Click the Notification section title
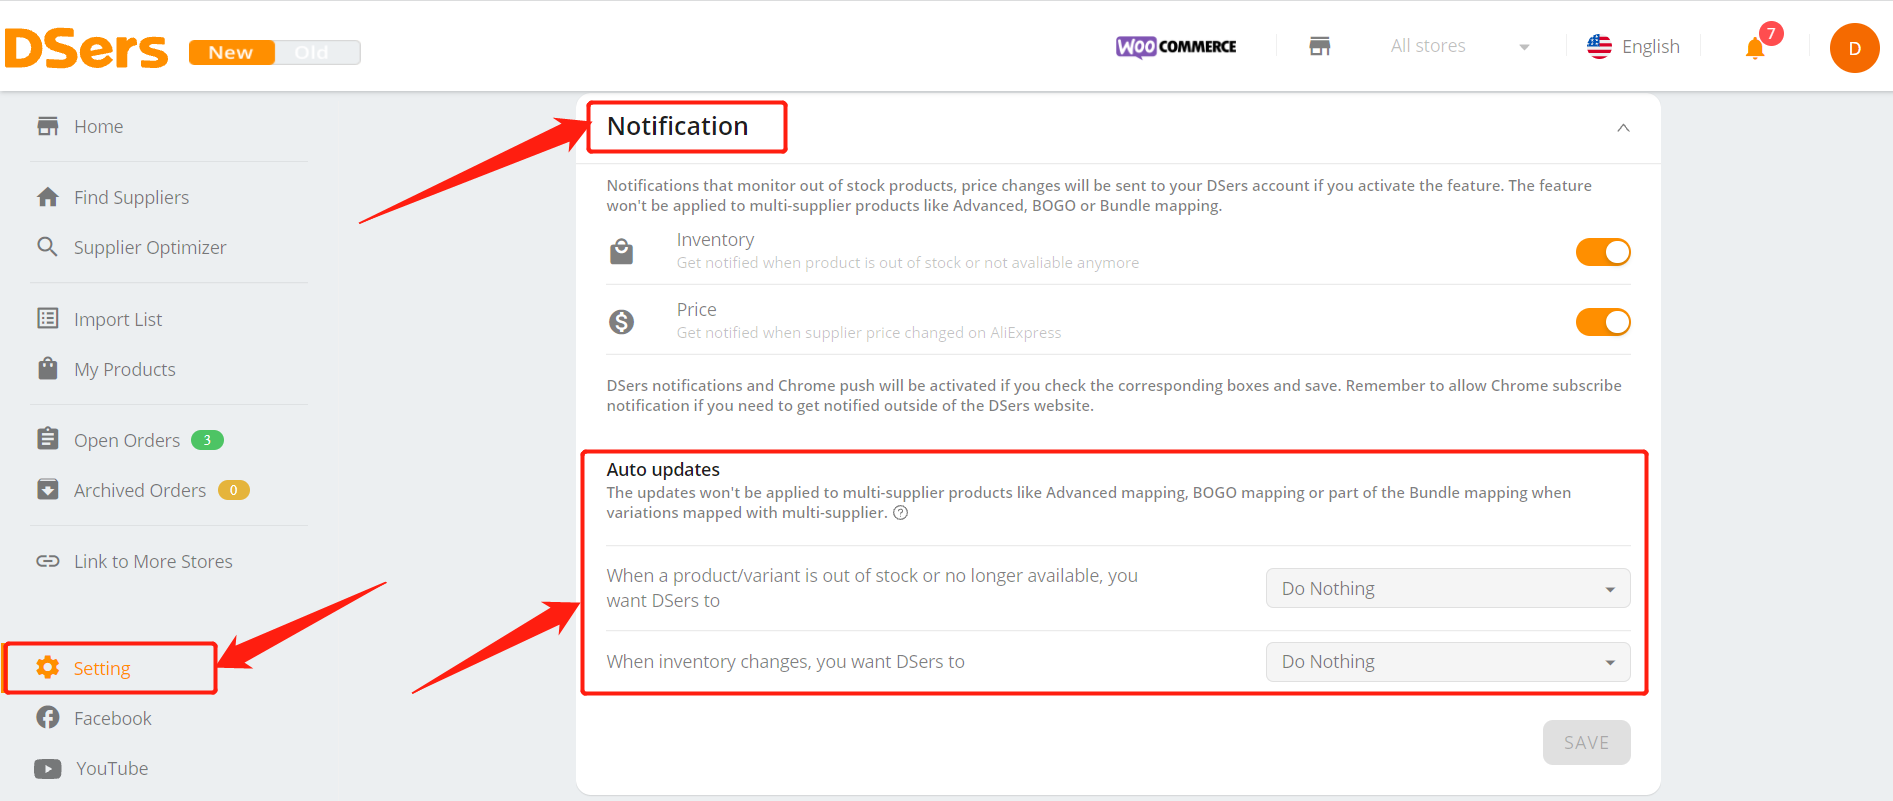1893x801 pixels. 678,126
